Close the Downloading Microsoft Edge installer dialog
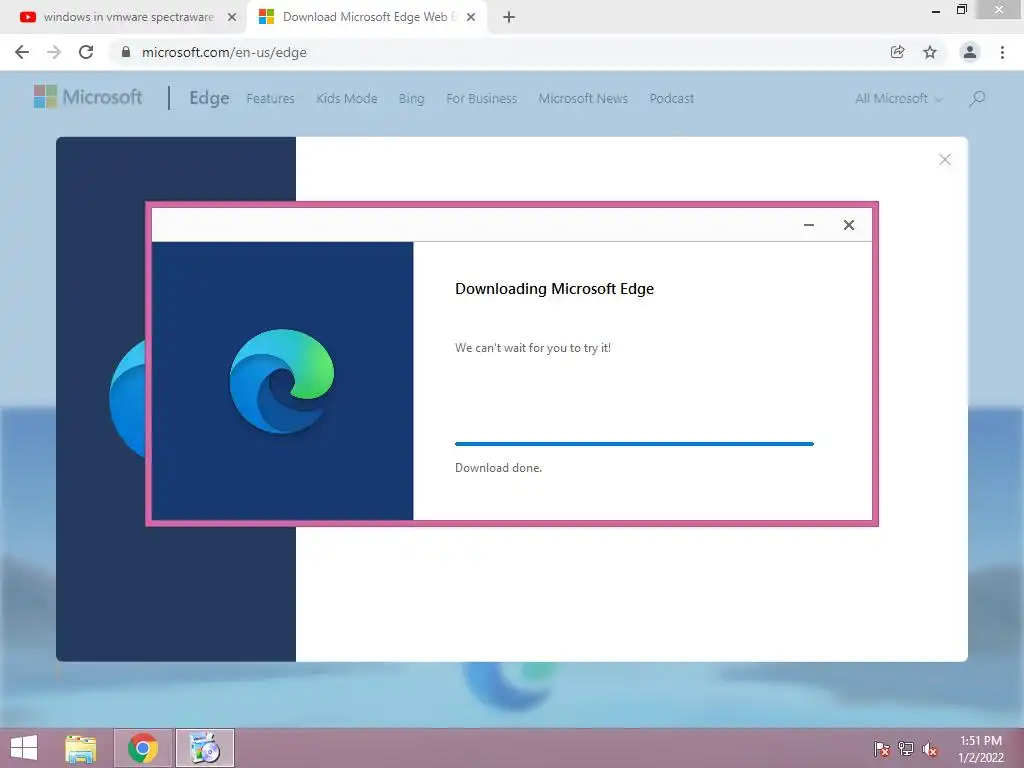 point(848,225)
